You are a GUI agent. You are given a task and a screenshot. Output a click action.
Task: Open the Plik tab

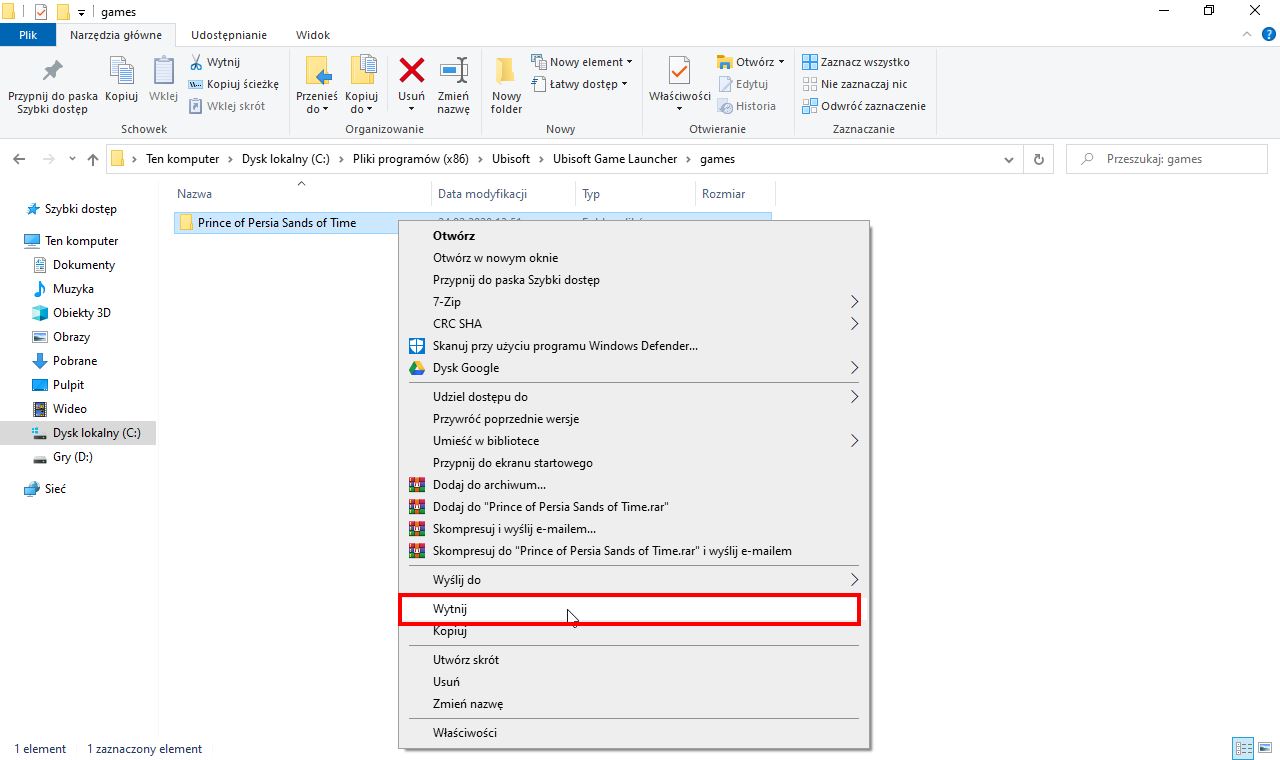click(x=28, y=35)
